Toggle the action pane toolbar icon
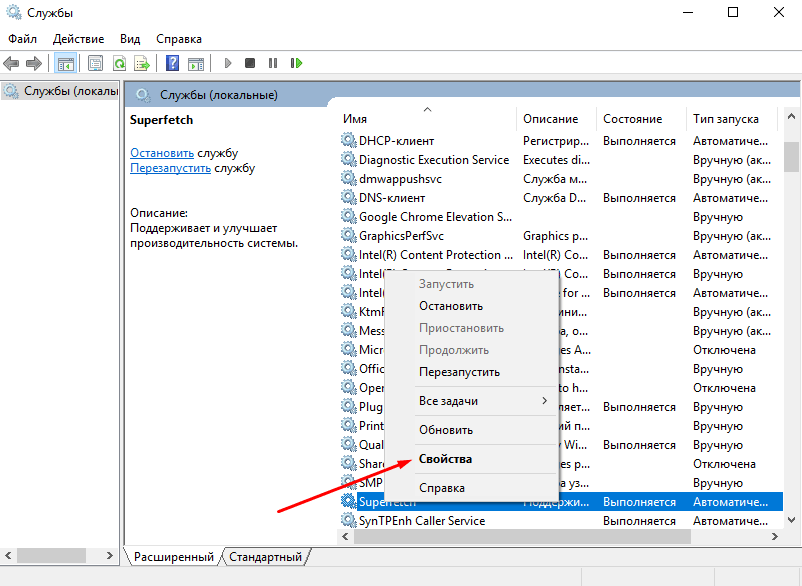Viewport: 802px width, 586px height. (196, 63)
